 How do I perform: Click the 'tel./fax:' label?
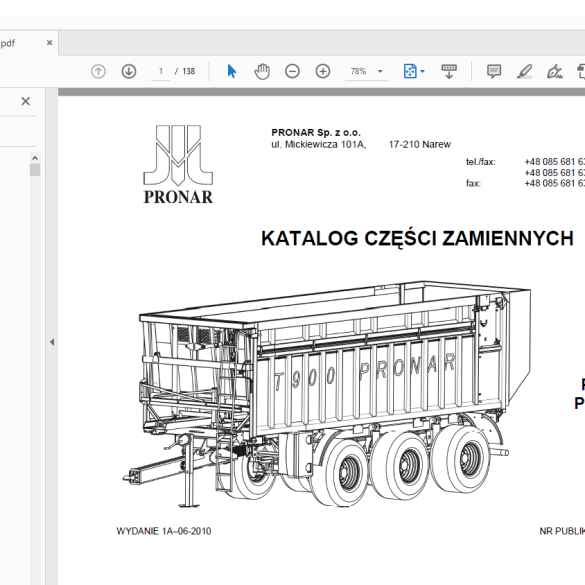pyautogui.click(x=481, y=162)
